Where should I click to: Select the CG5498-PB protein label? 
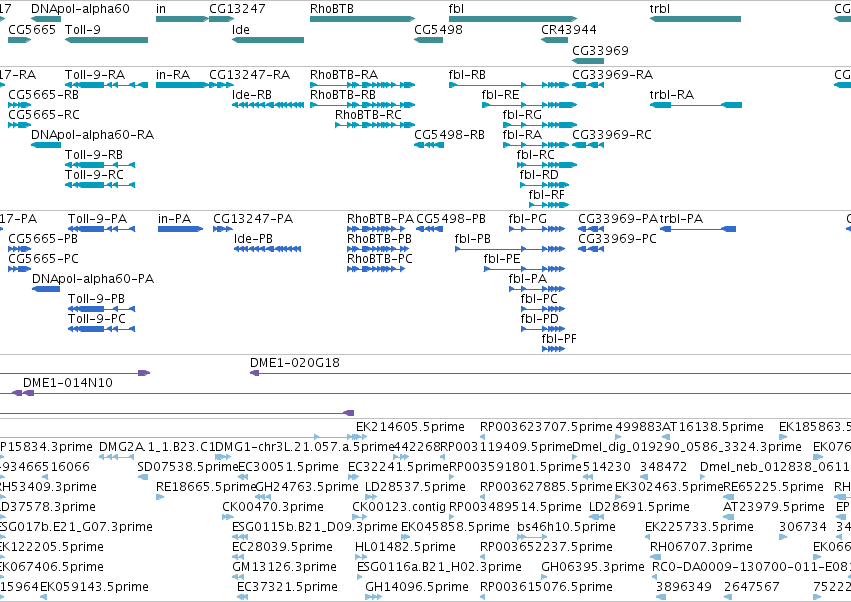[x=451, y=219]
